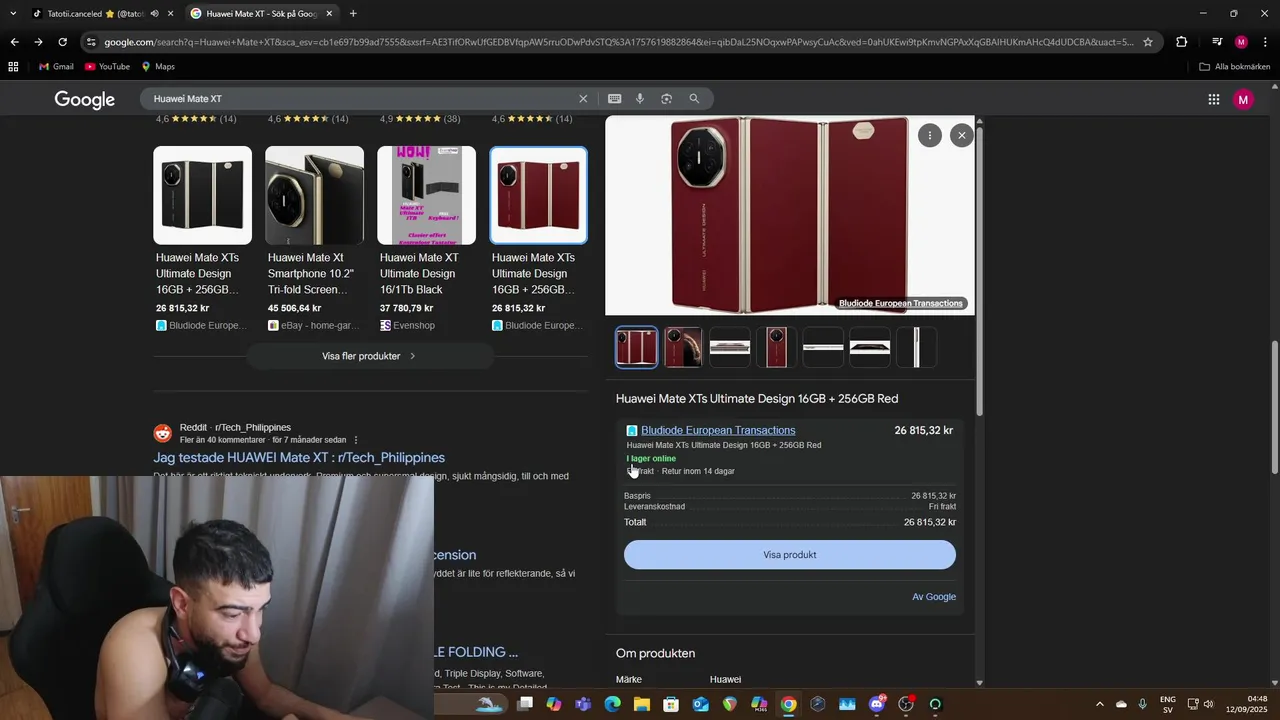Screen dimensions: 1280x720
Task: Click the image source label Bludiode European Transactions
Action: click(x=901, y=303)
